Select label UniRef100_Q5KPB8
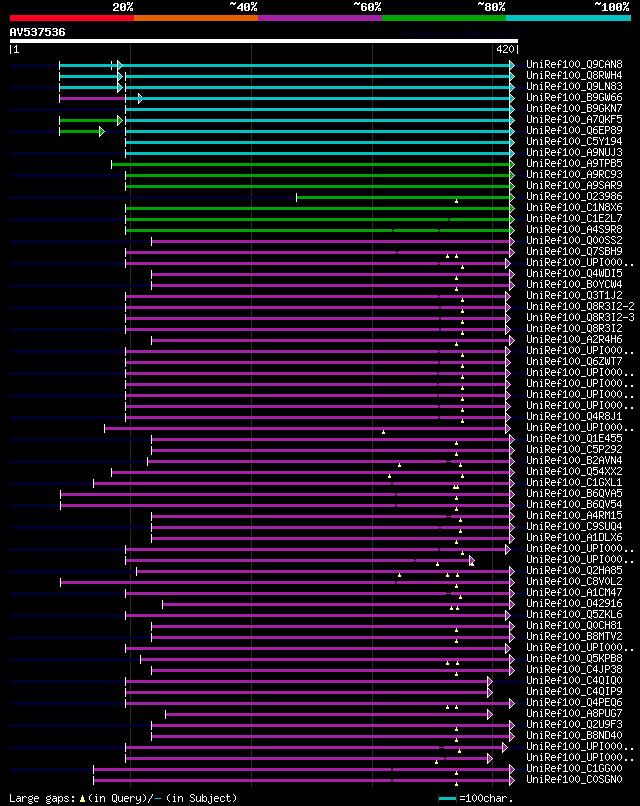Image resolution: width=640 pixels, height=806 pixels. (574, 658)
